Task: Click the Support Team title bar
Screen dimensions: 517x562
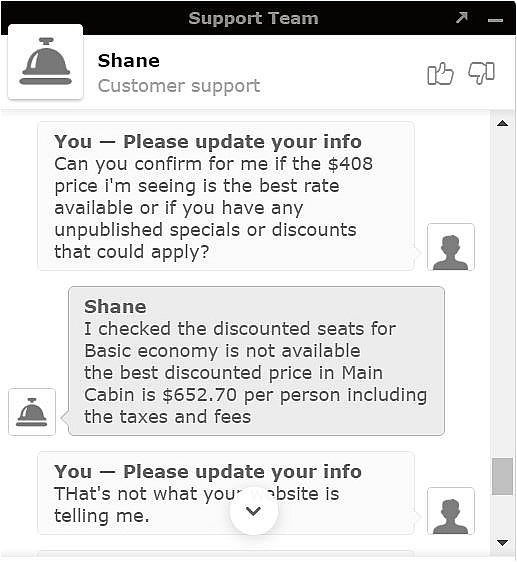Action: pos(253,18)
